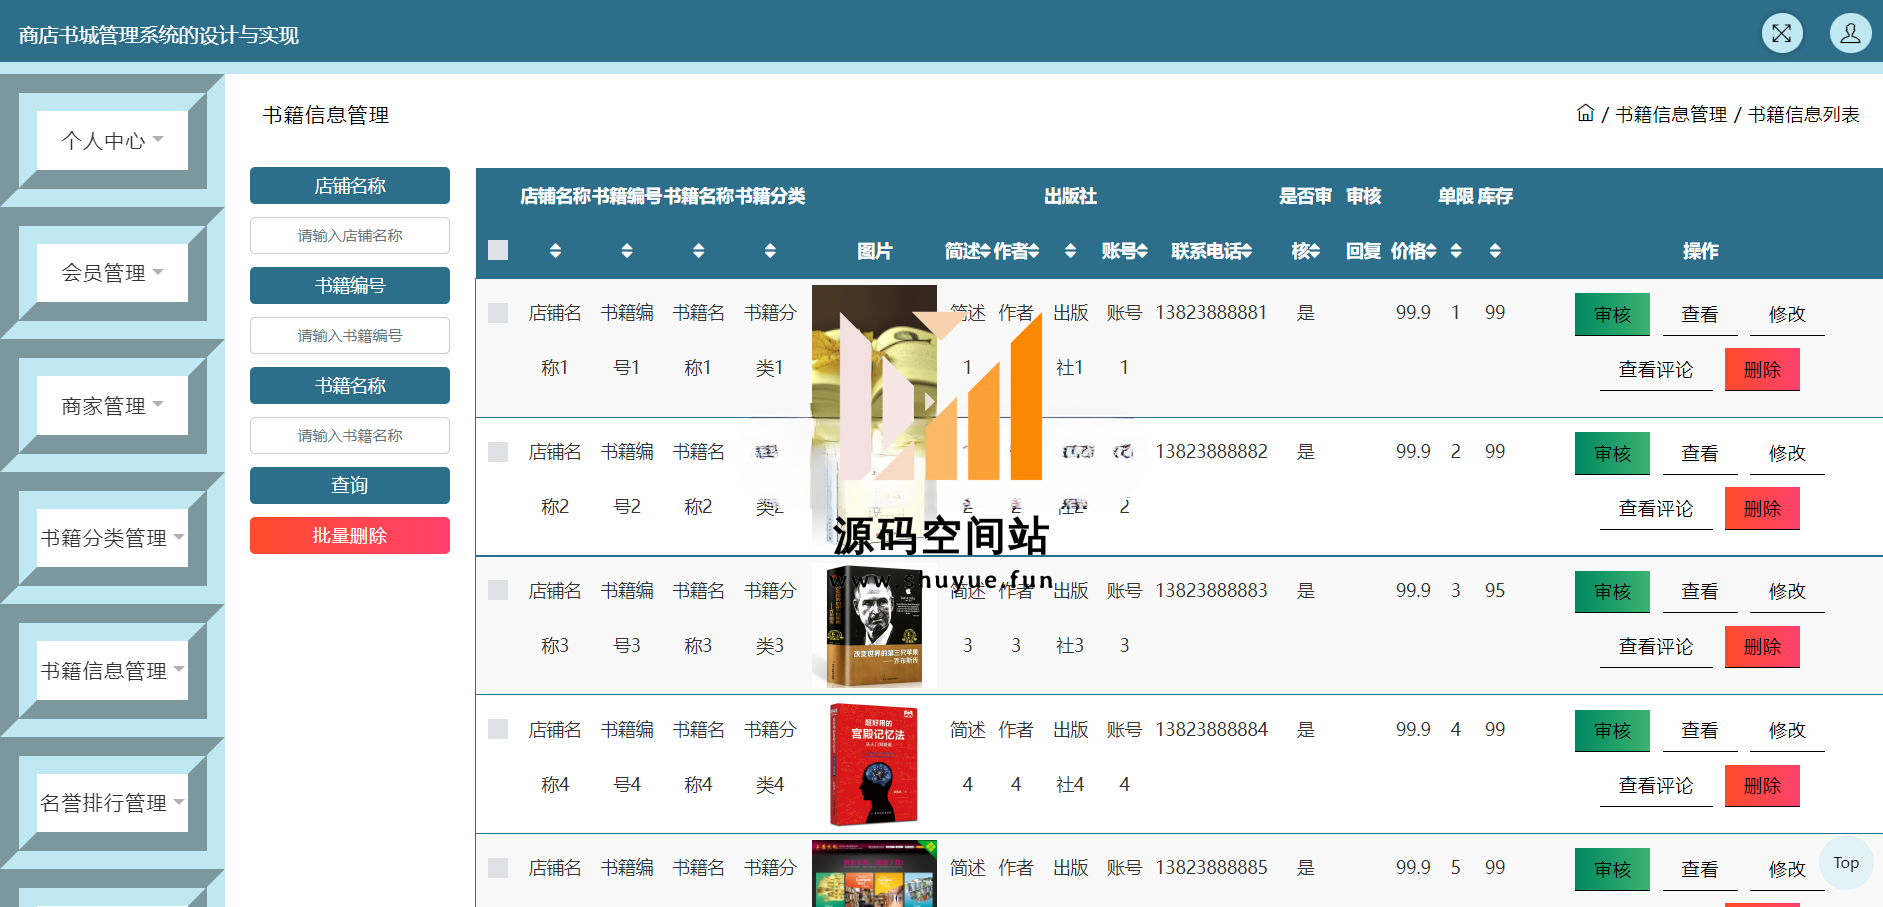The image size is (1883, 907).
Task: Click 查看 for row 13823888881
Action: click(1699, 314)
